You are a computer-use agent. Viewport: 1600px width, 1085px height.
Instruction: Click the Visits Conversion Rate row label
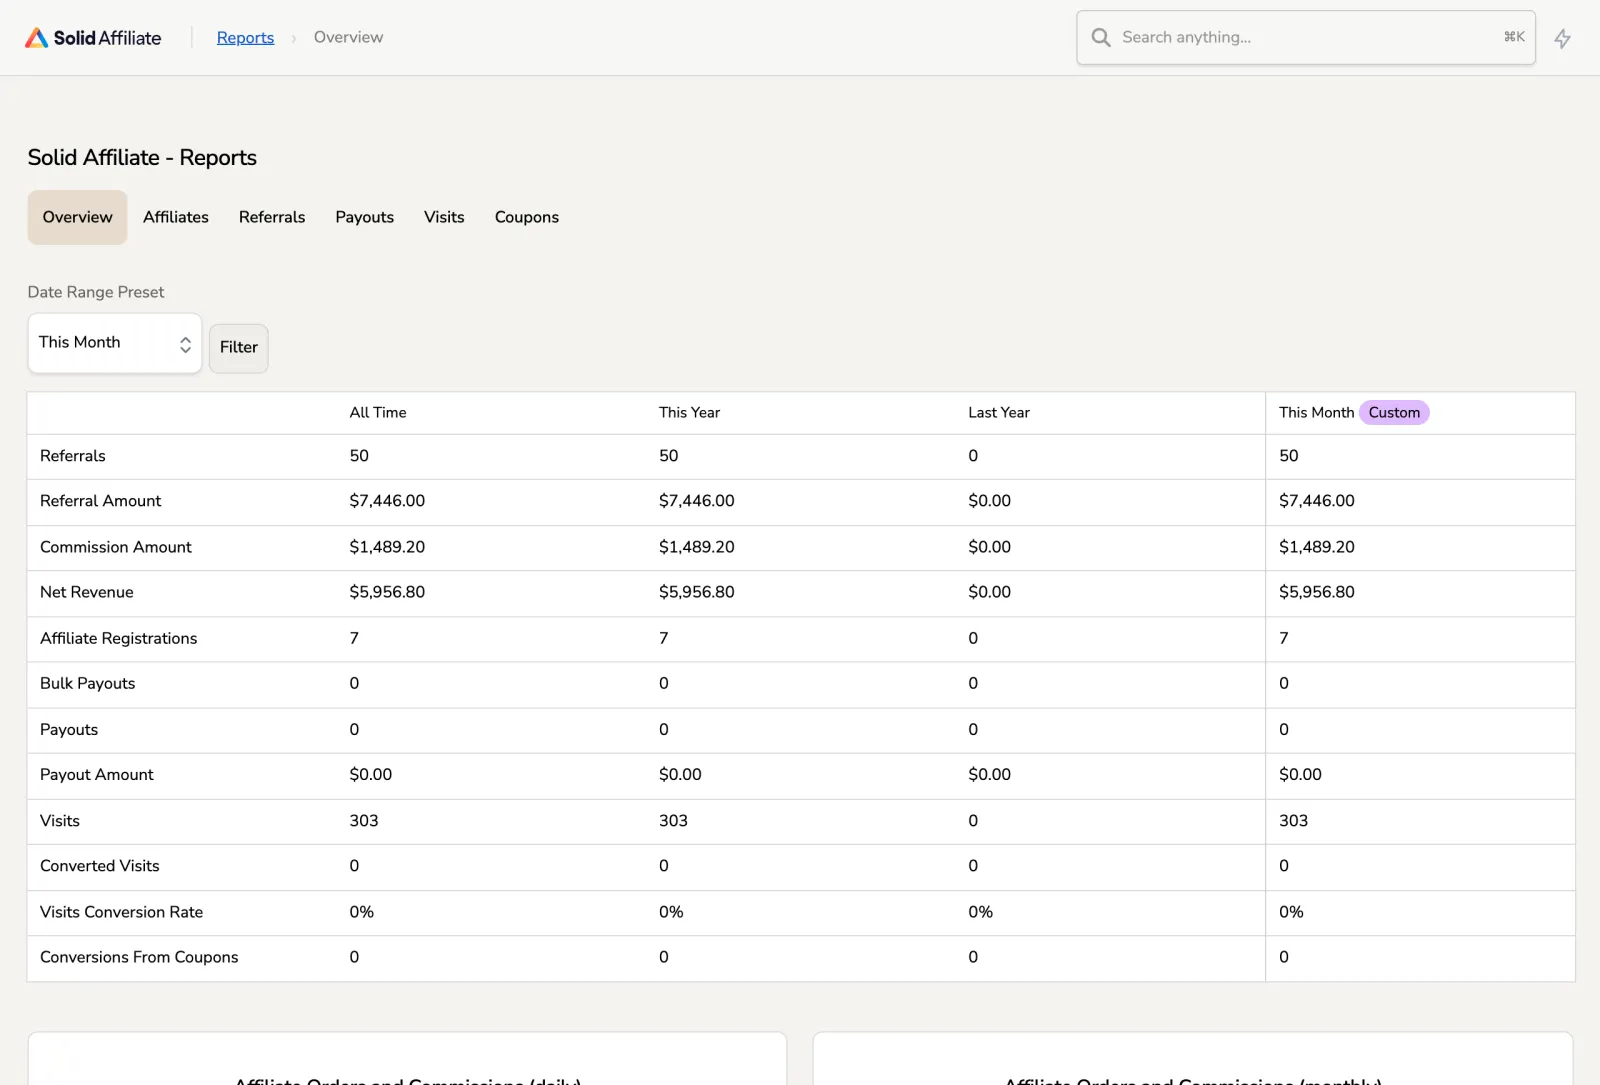click(x=121, y=912)
